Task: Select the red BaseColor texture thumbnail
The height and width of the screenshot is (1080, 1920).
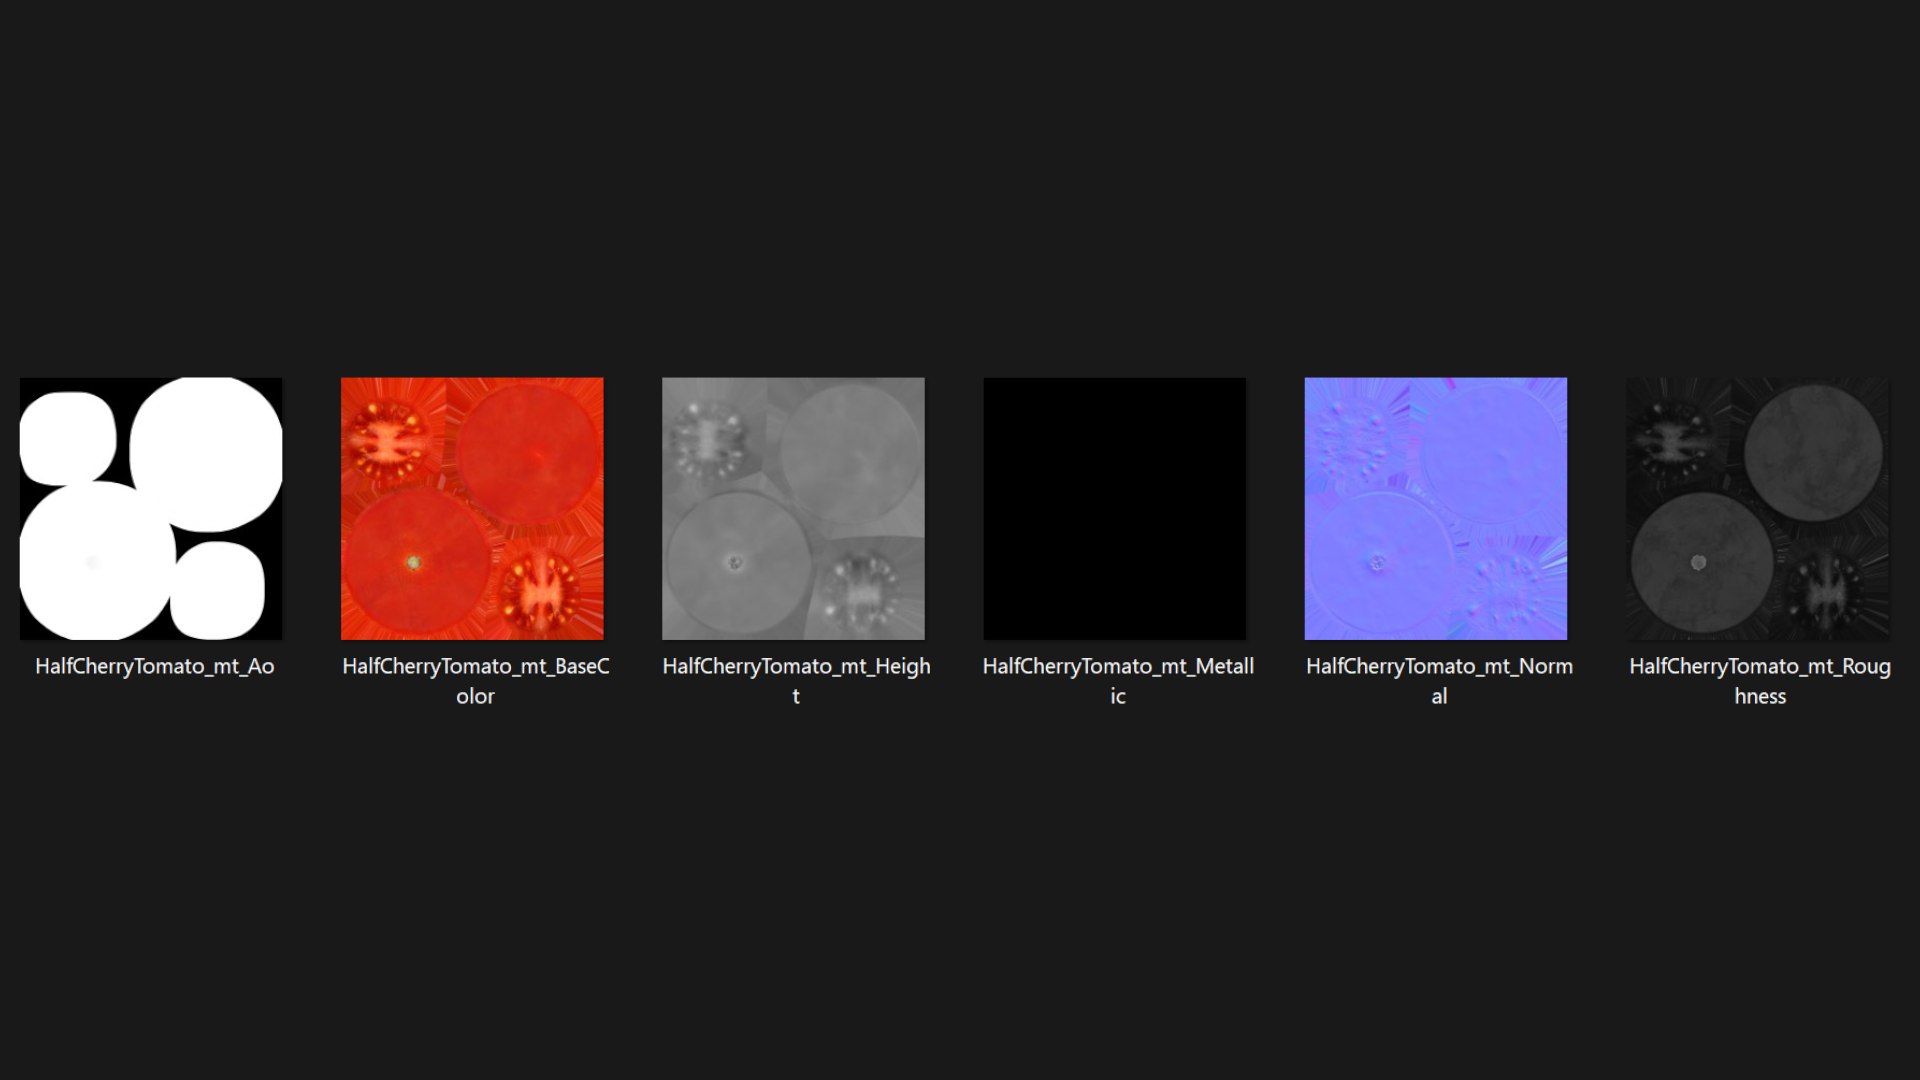Action: (x=472, y=508)
